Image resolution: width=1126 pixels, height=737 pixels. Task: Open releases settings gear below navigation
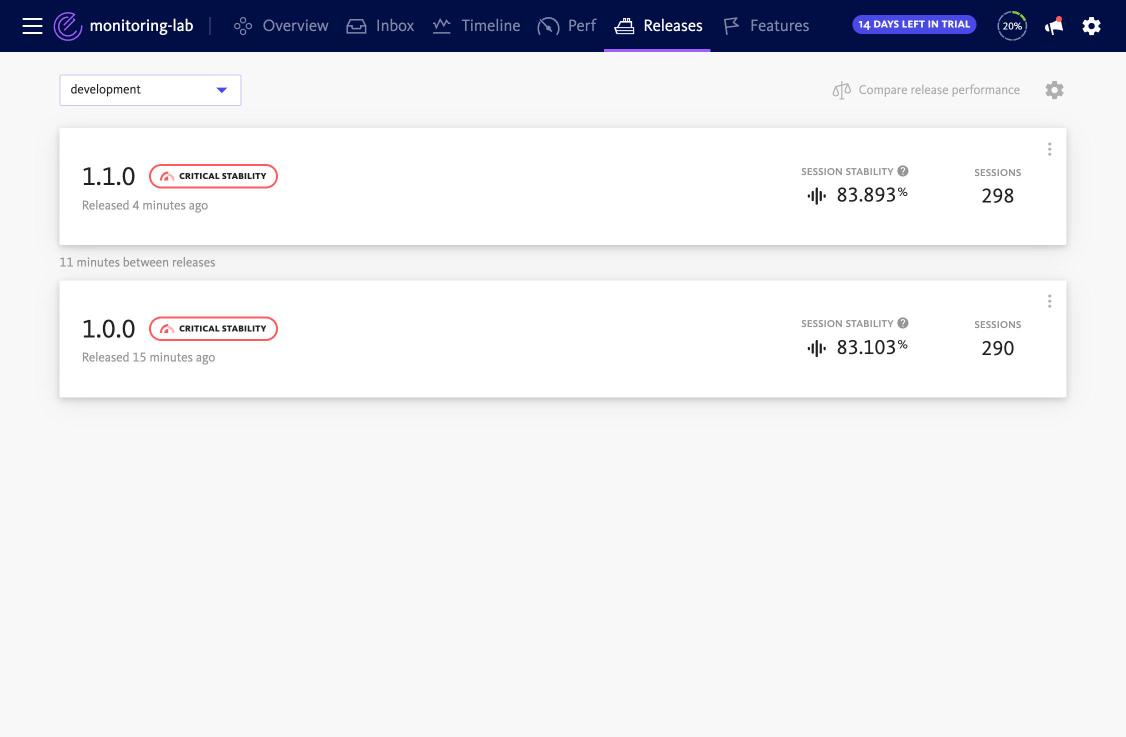(x=1054, y=90)
